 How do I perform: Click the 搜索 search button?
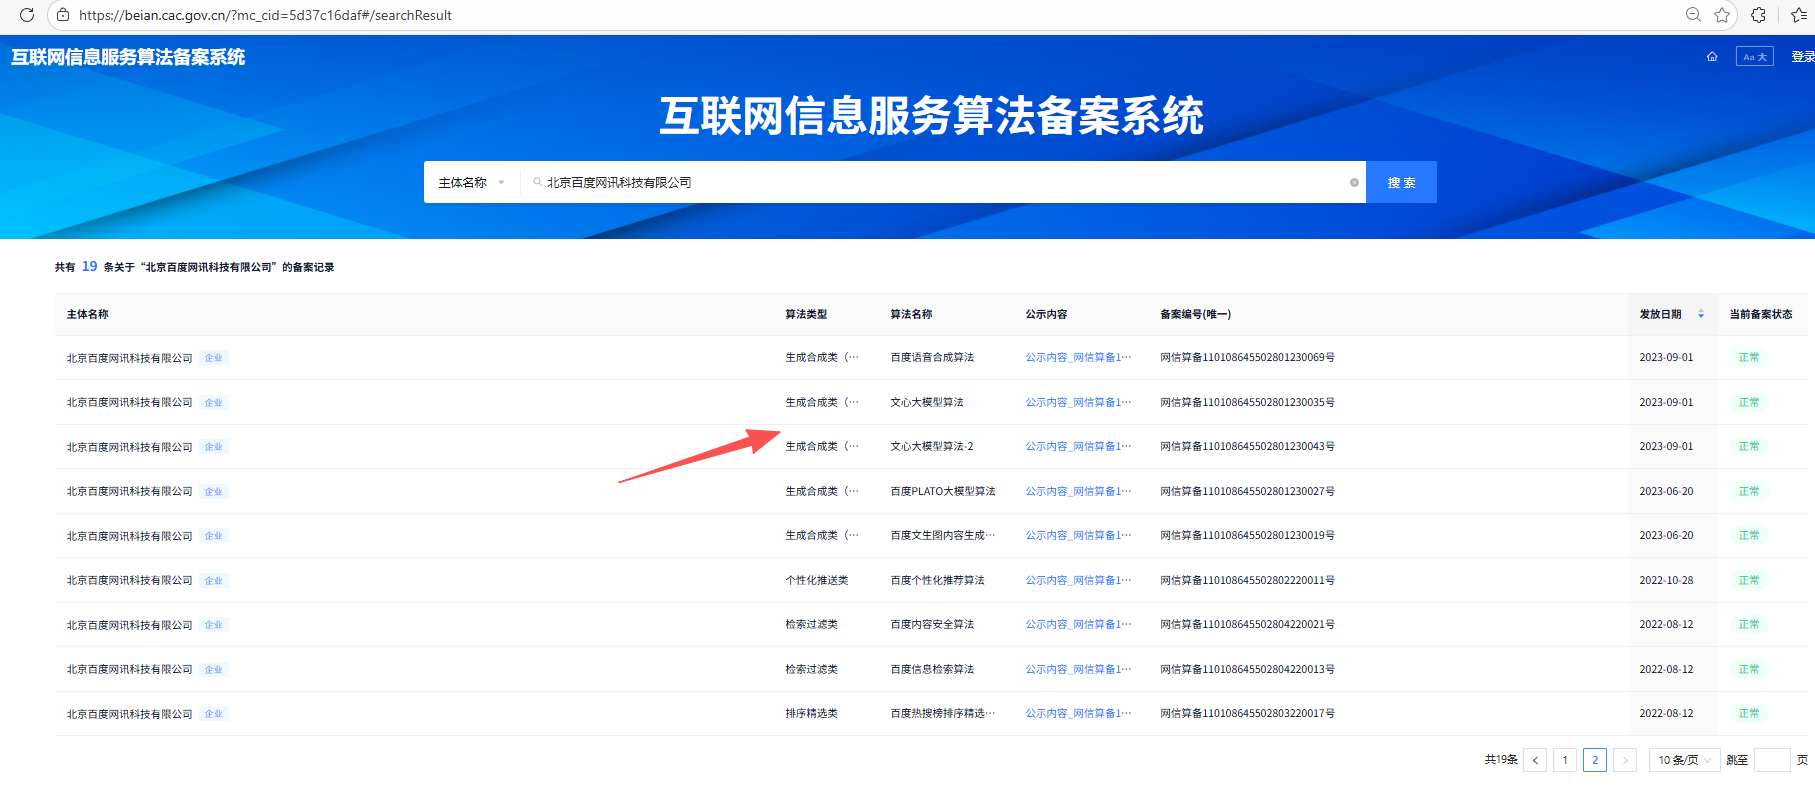pos(1401,182)
